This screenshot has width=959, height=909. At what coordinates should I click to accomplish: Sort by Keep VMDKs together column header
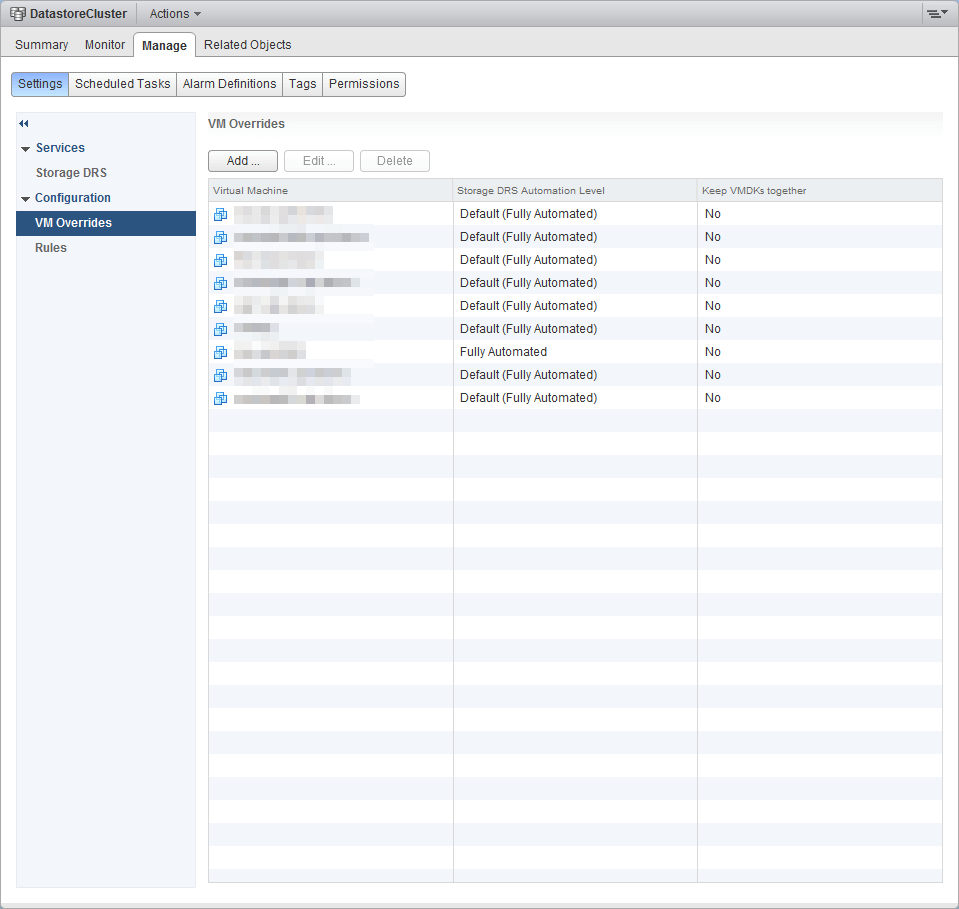754,191
